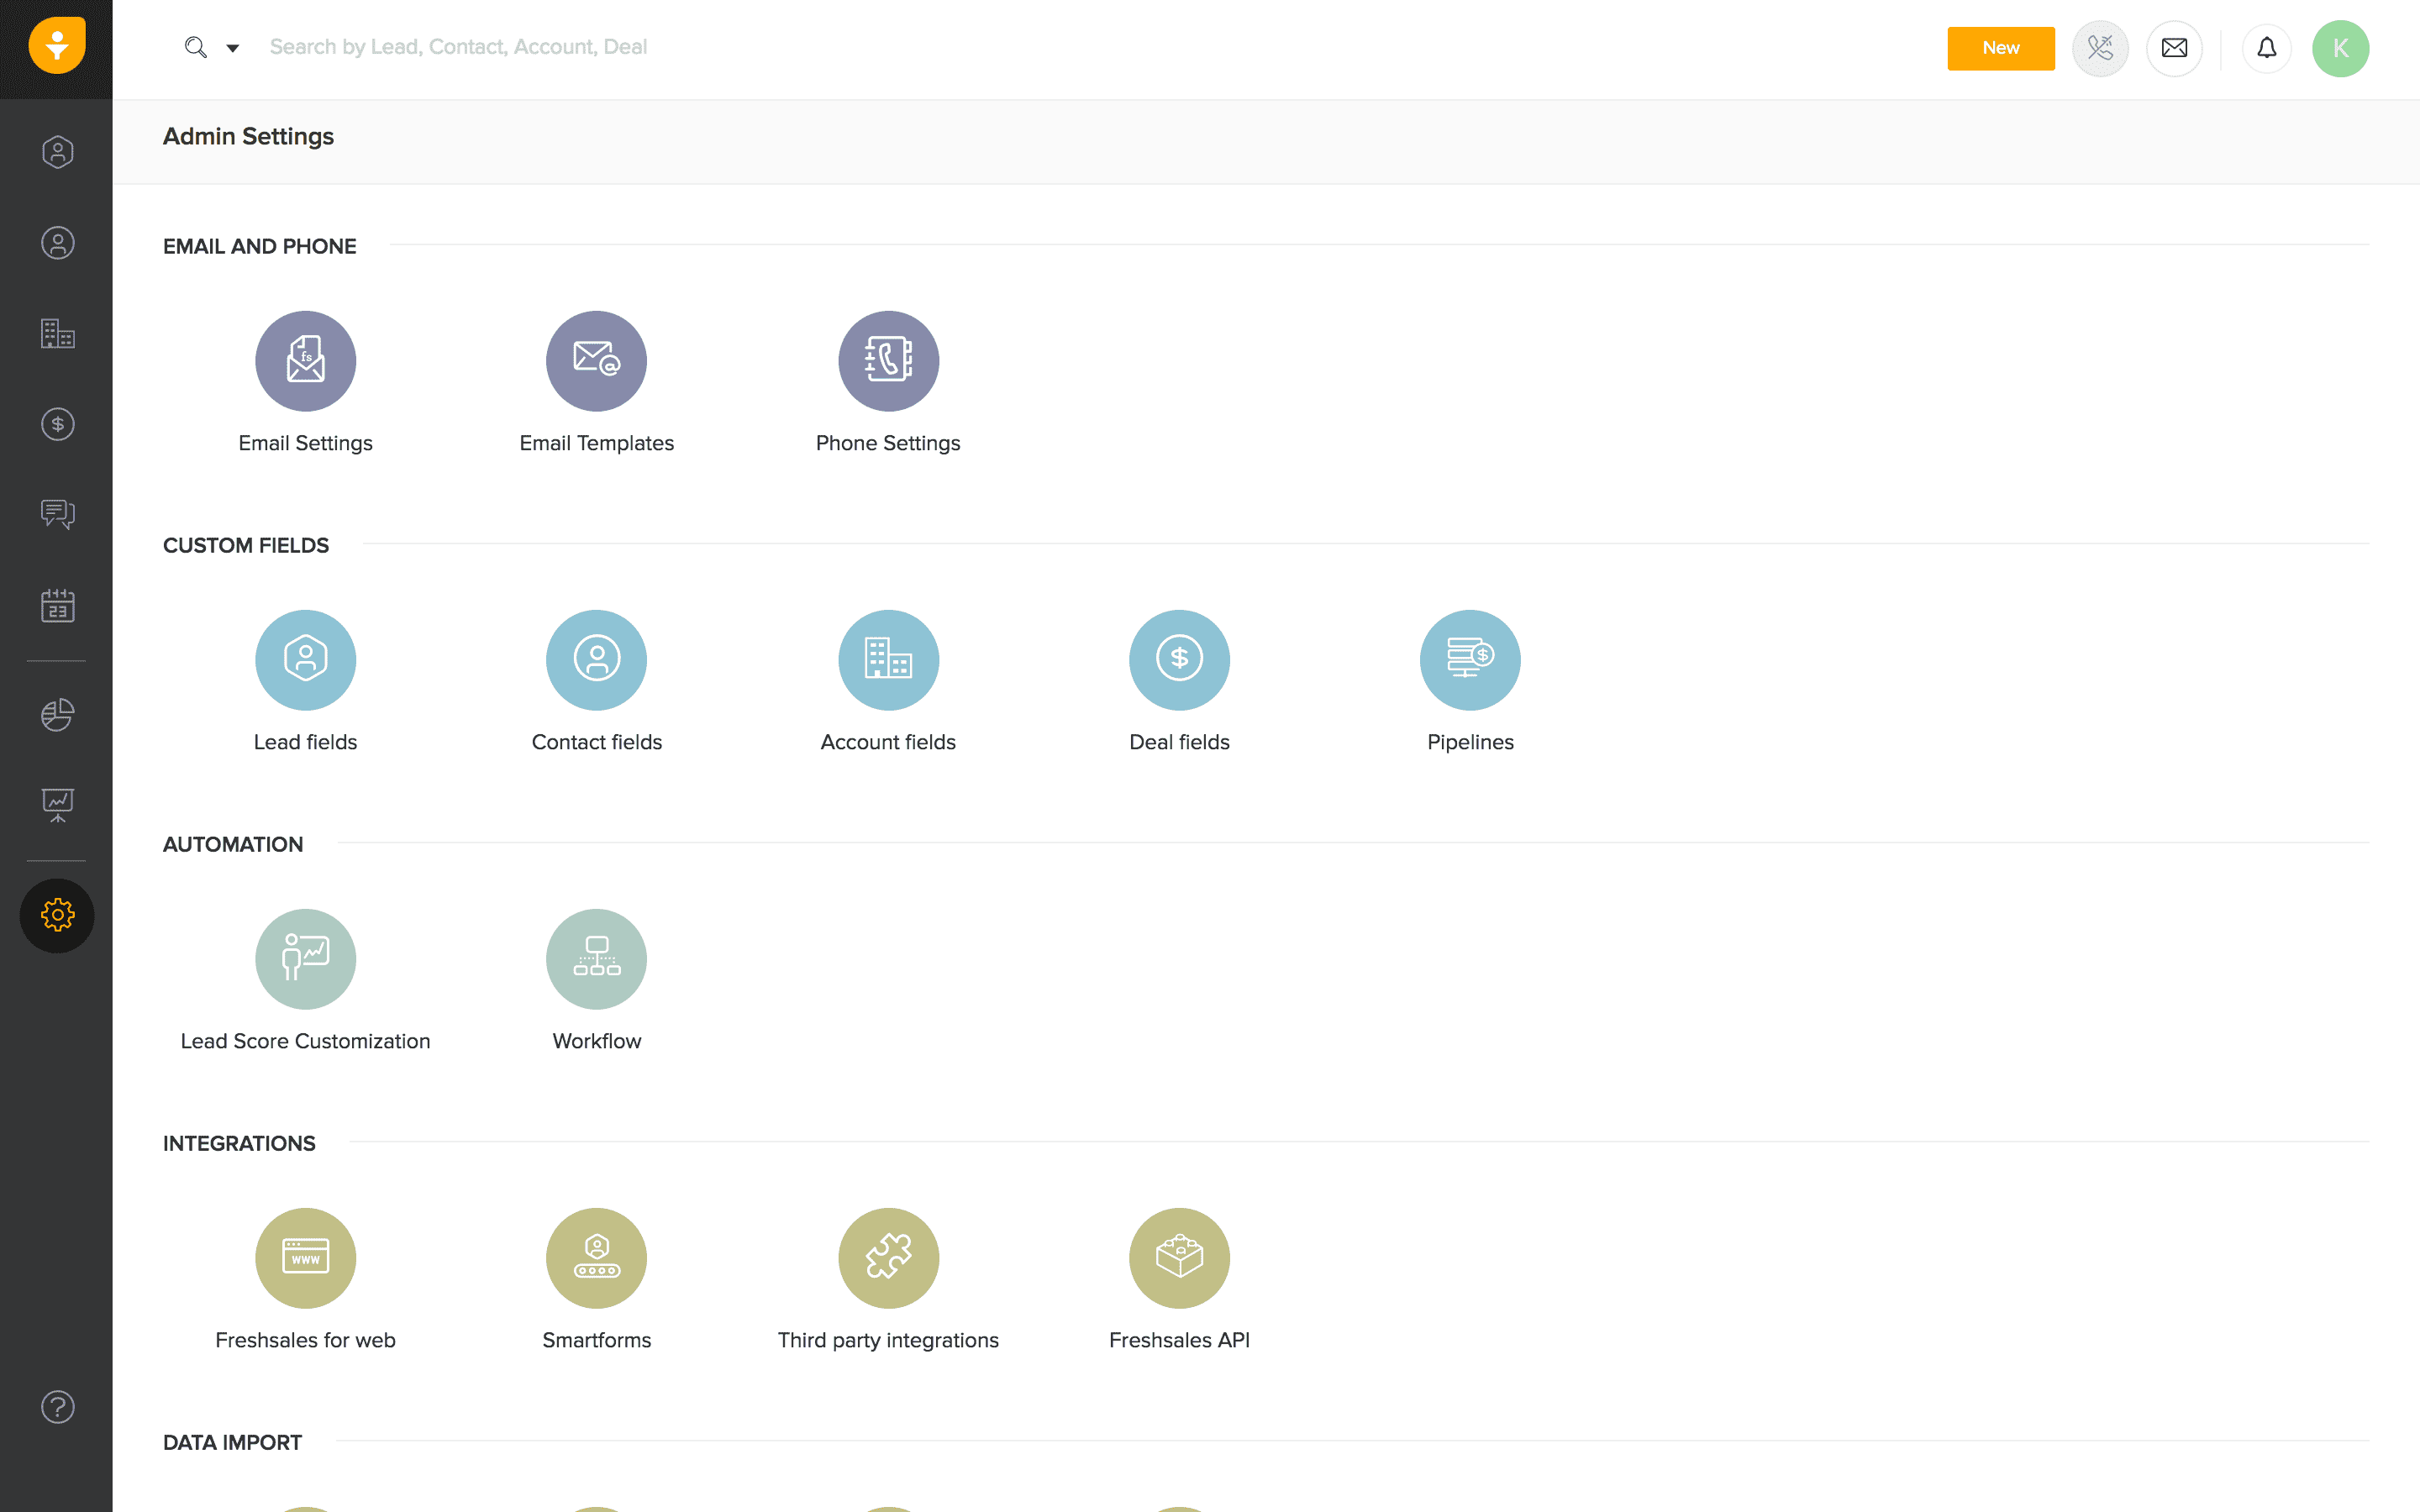Click the Email Settings label

(305, 443)
